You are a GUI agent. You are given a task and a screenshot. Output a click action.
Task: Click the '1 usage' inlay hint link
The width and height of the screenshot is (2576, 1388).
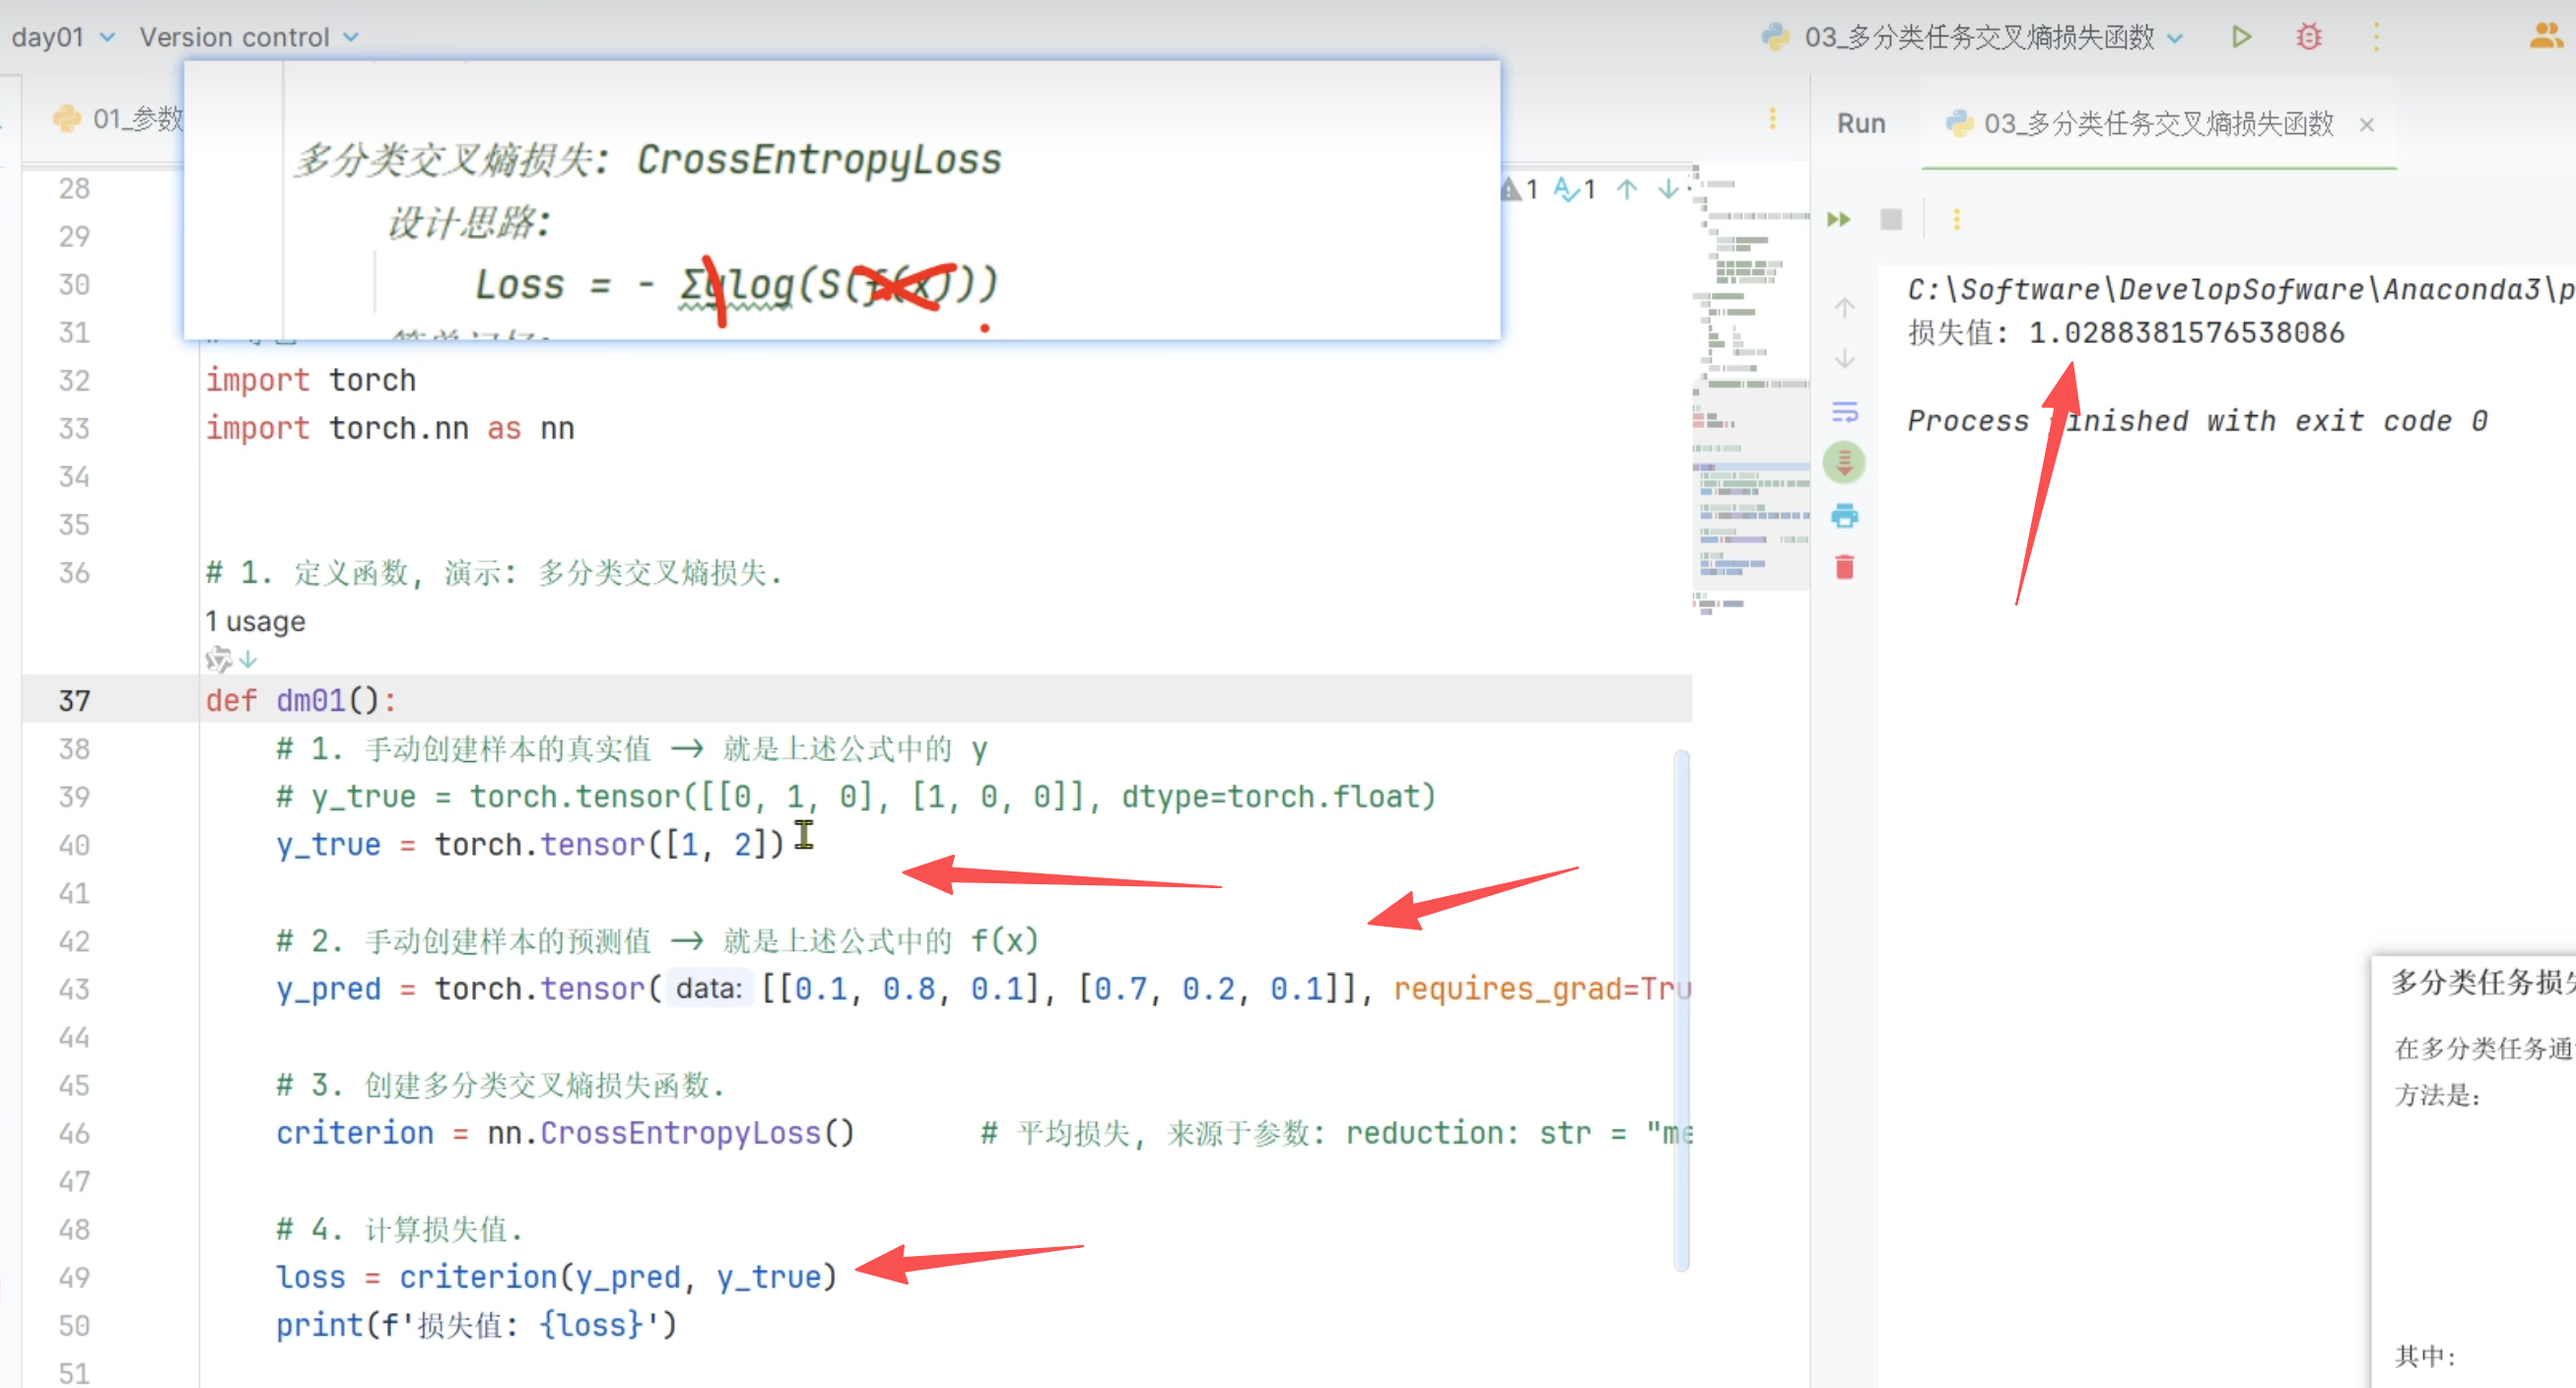255,621
